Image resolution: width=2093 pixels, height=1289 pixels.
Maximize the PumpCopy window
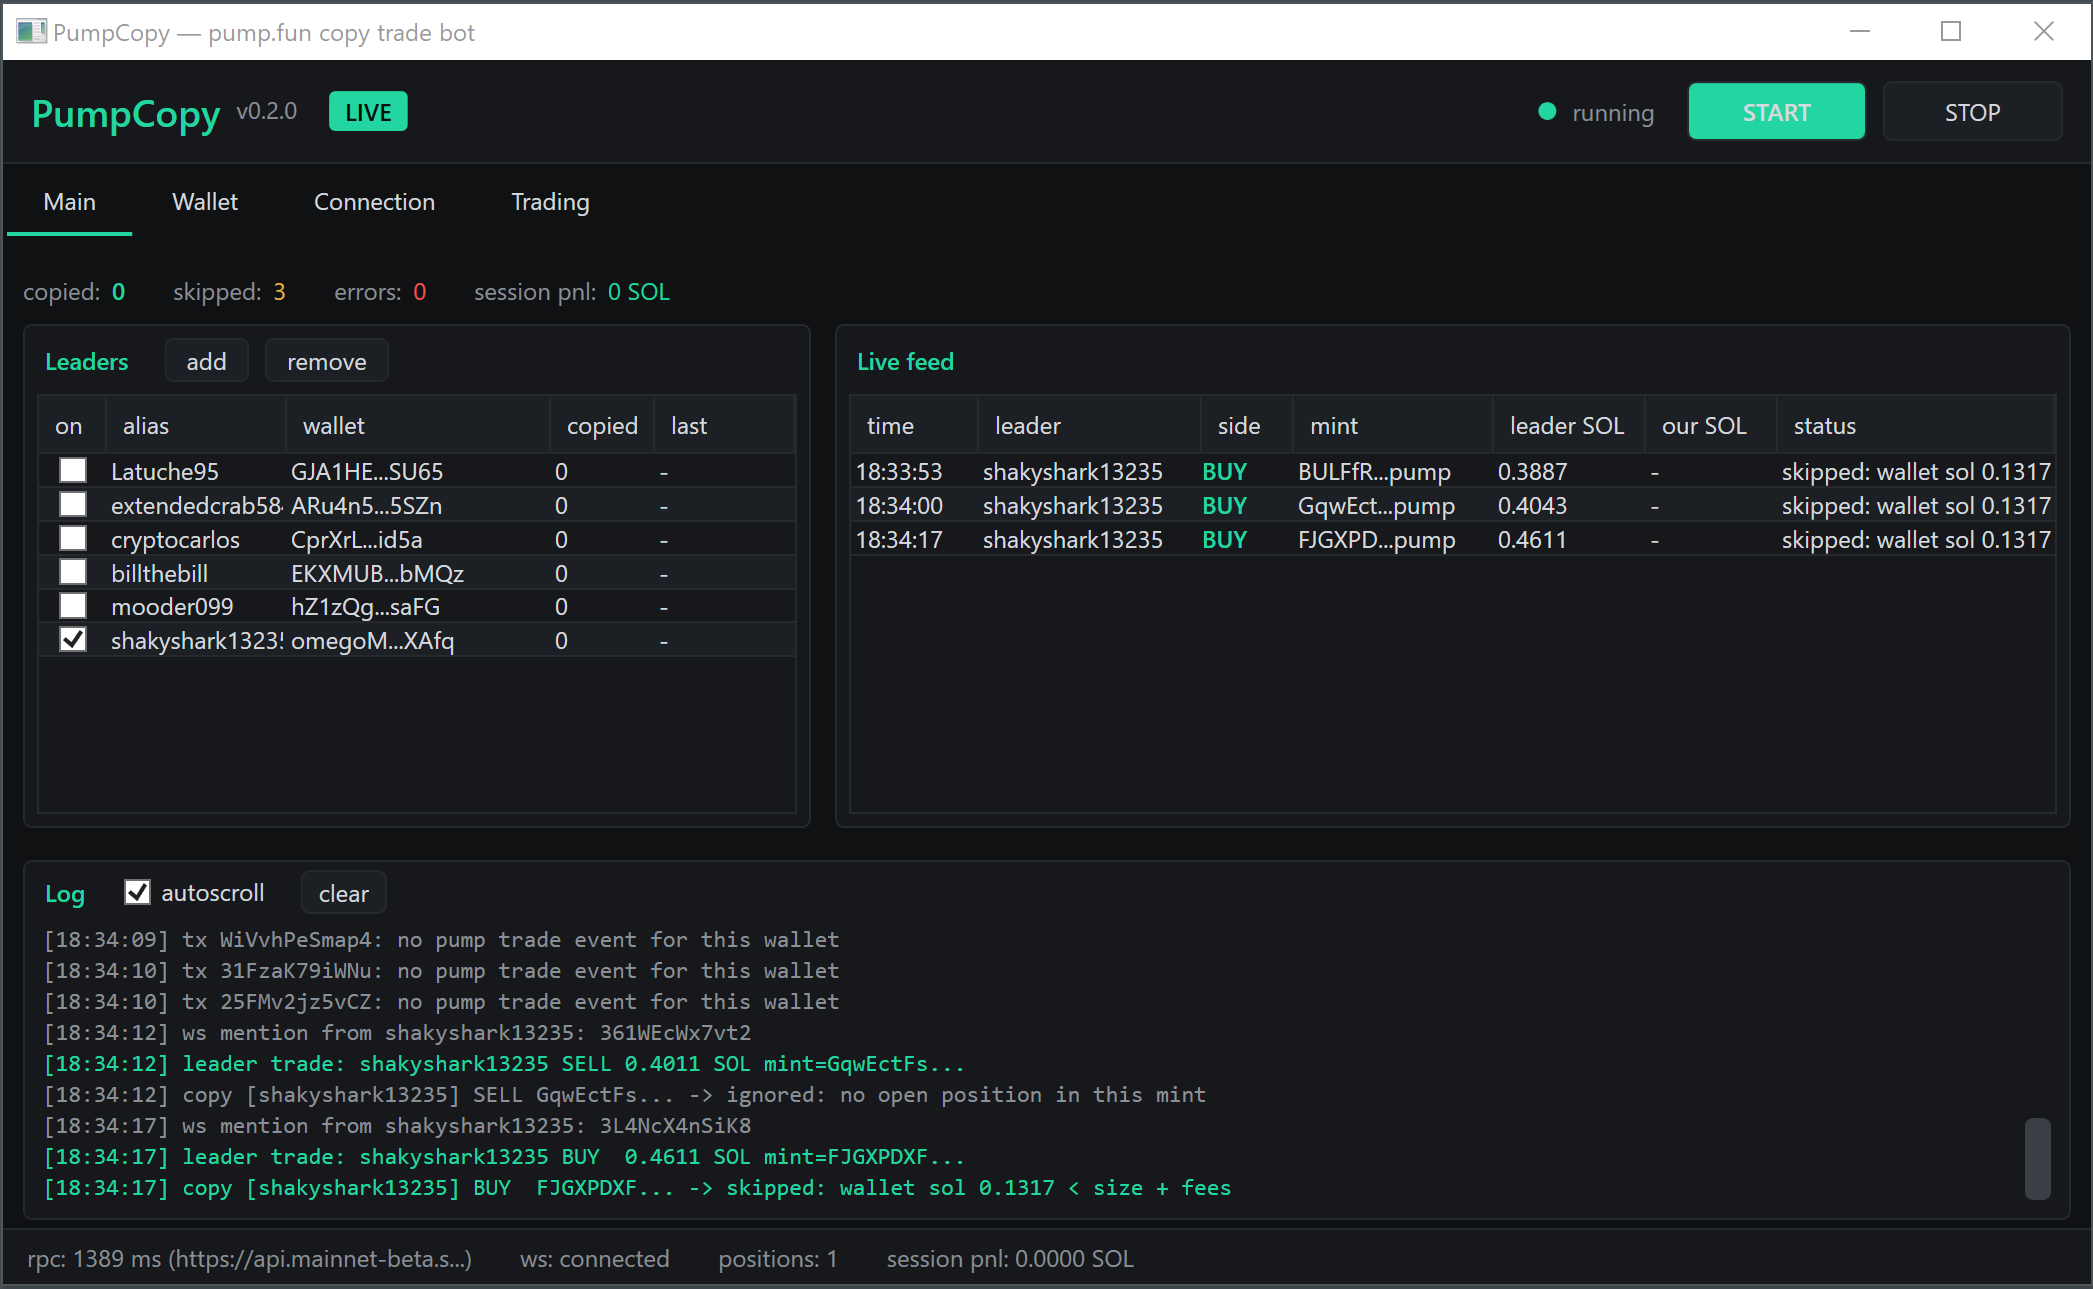coord(1950,31)
